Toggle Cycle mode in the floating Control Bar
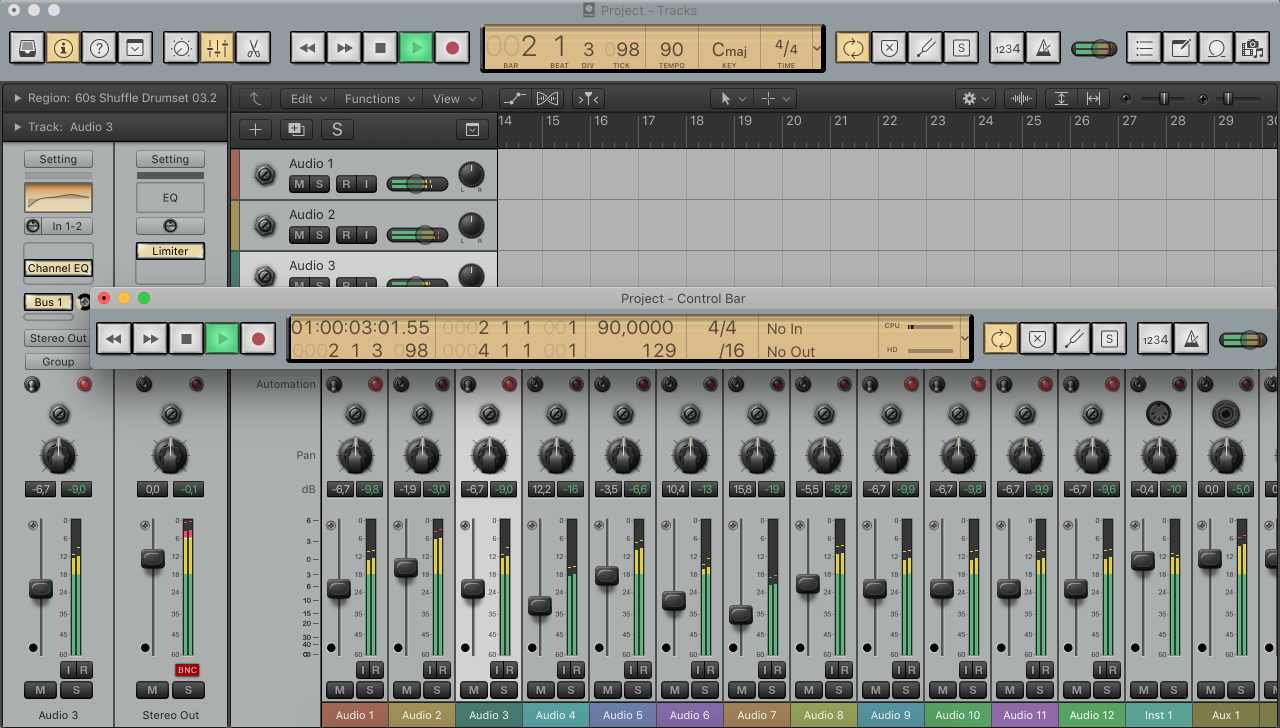This screenshot has width=1280, height=728. (x=1000, y=339)
